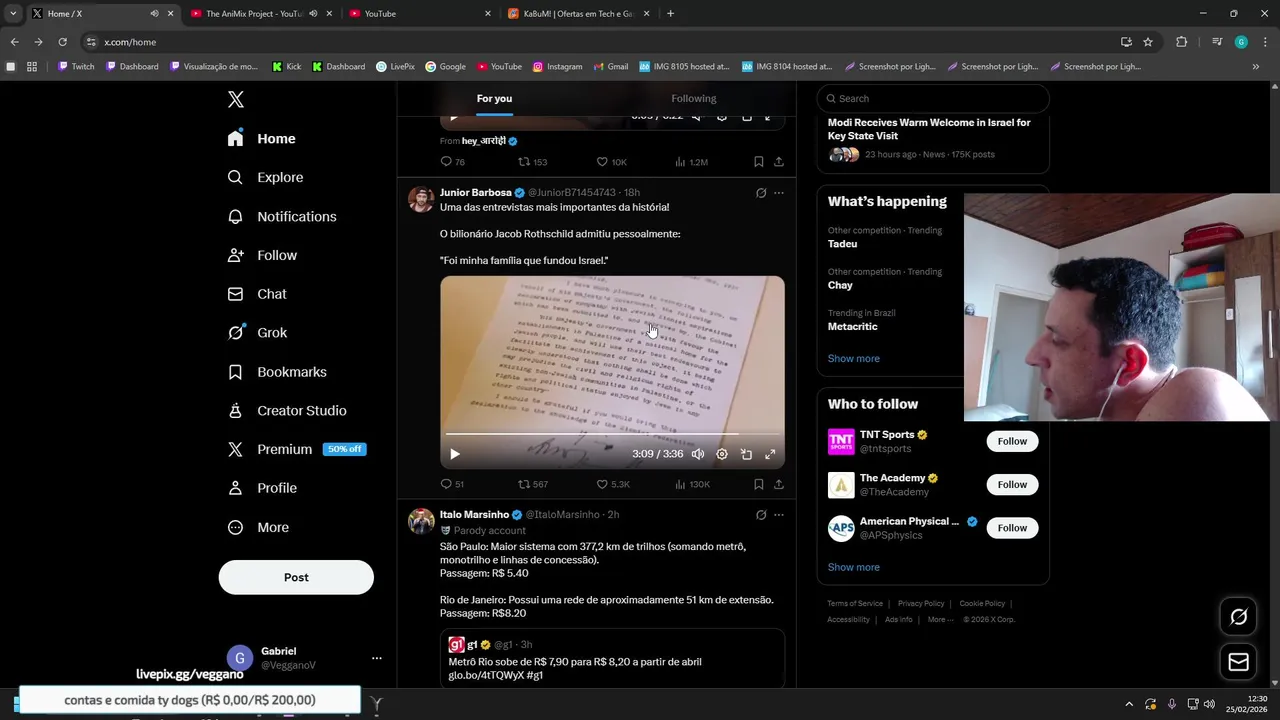Screen dimensions: 1280x720
Task: Like hey_ post (10K)
Action: [612, 162]
